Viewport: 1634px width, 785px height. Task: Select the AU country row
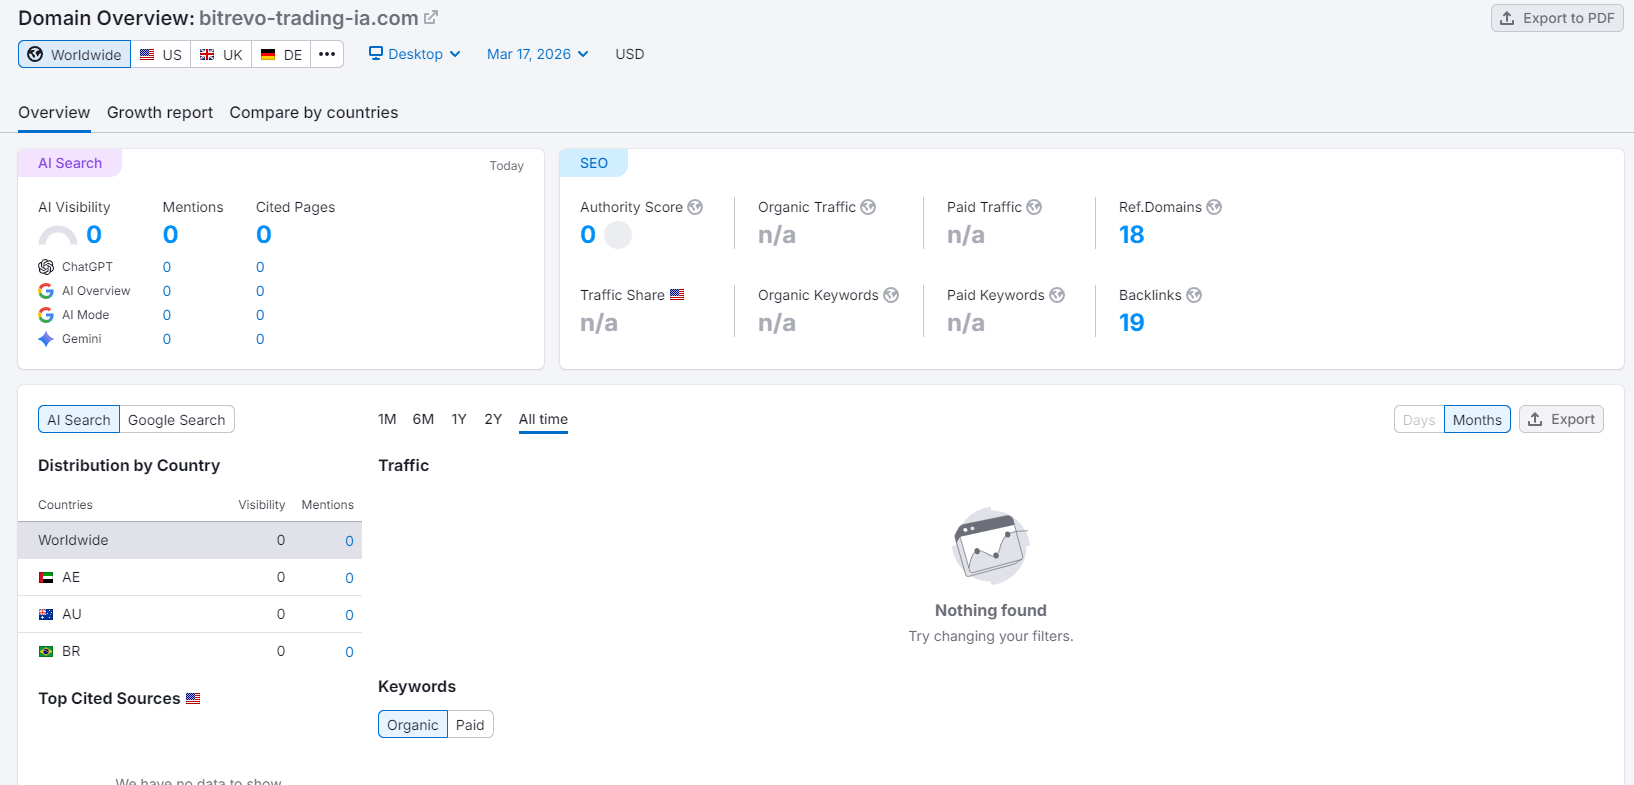190,614
